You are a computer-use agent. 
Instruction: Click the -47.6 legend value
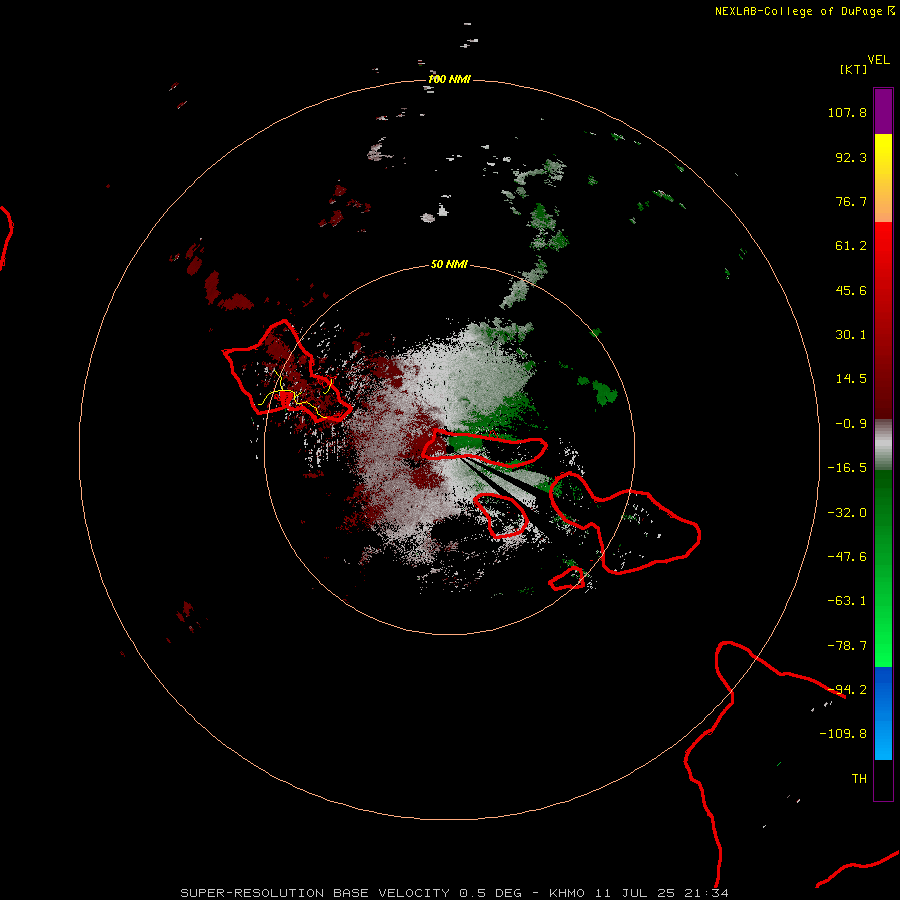point(847,557)
